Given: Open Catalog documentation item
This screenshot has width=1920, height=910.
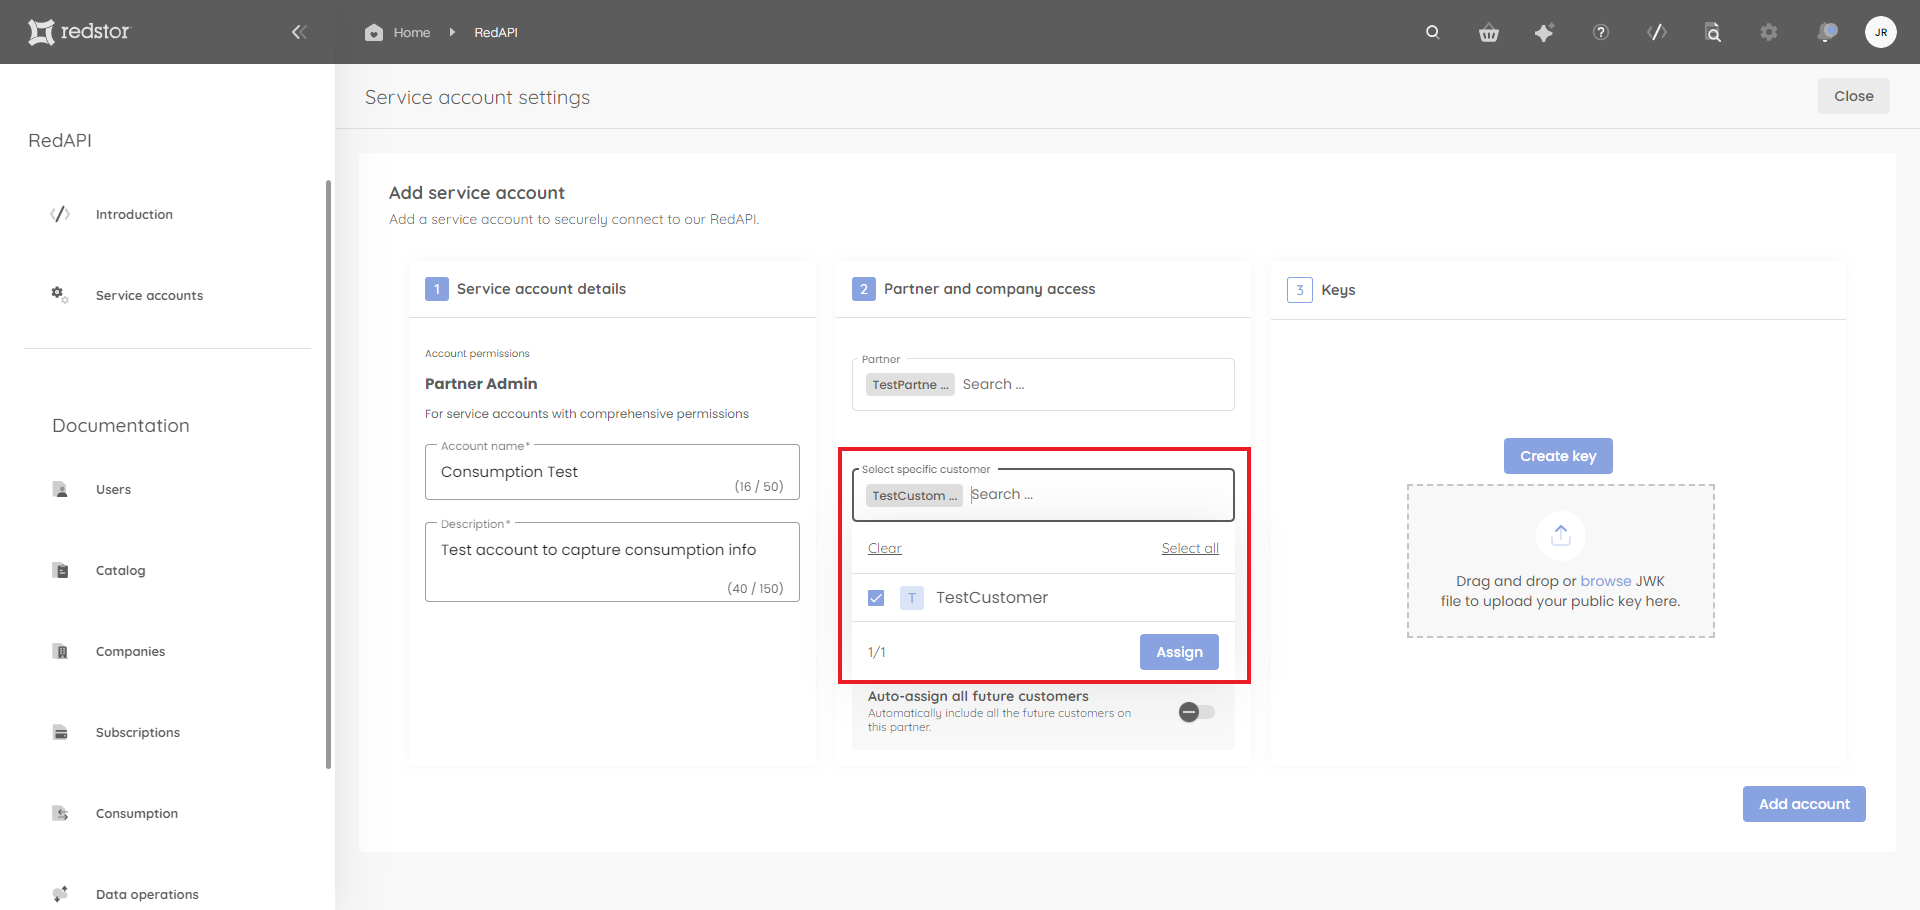Looking at the screenshot, I should point(120,570).
